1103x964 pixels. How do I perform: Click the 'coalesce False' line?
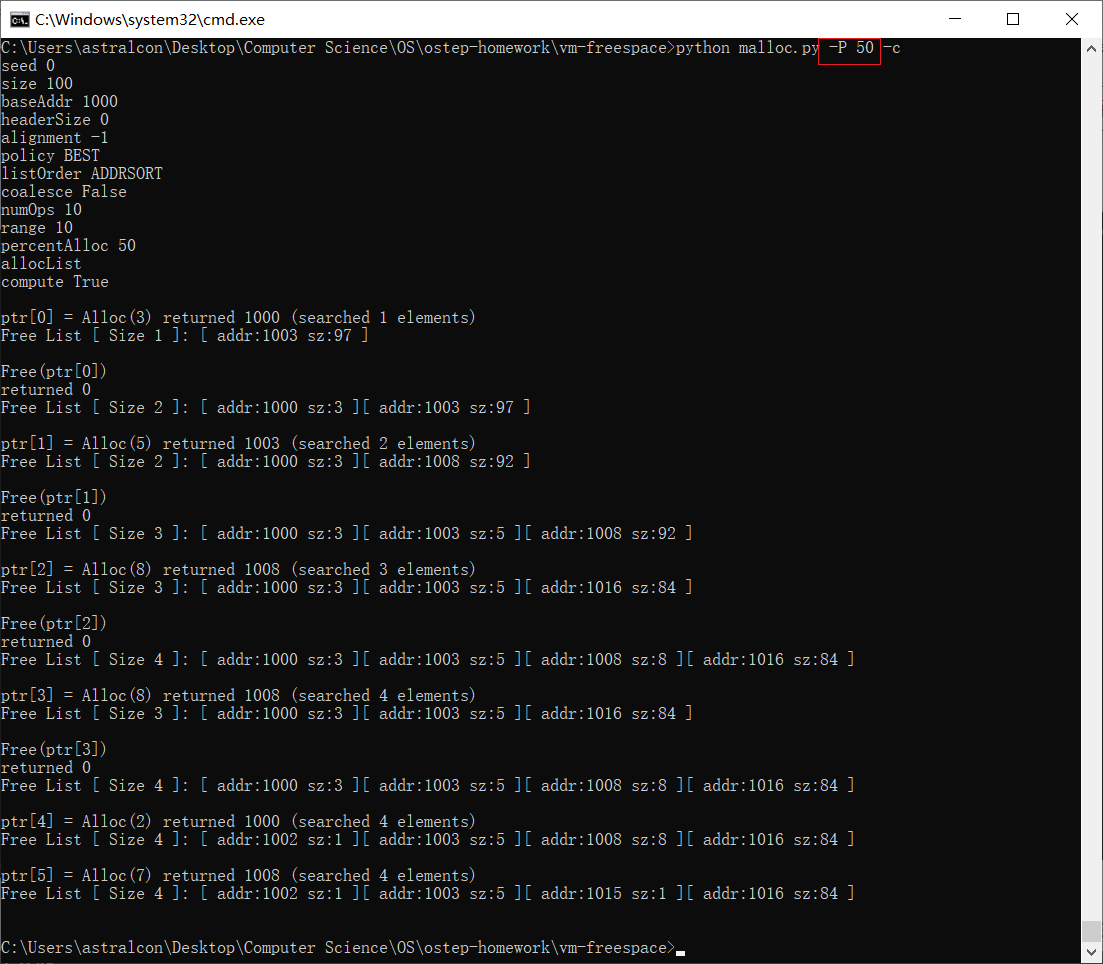(x=64, y=192)
